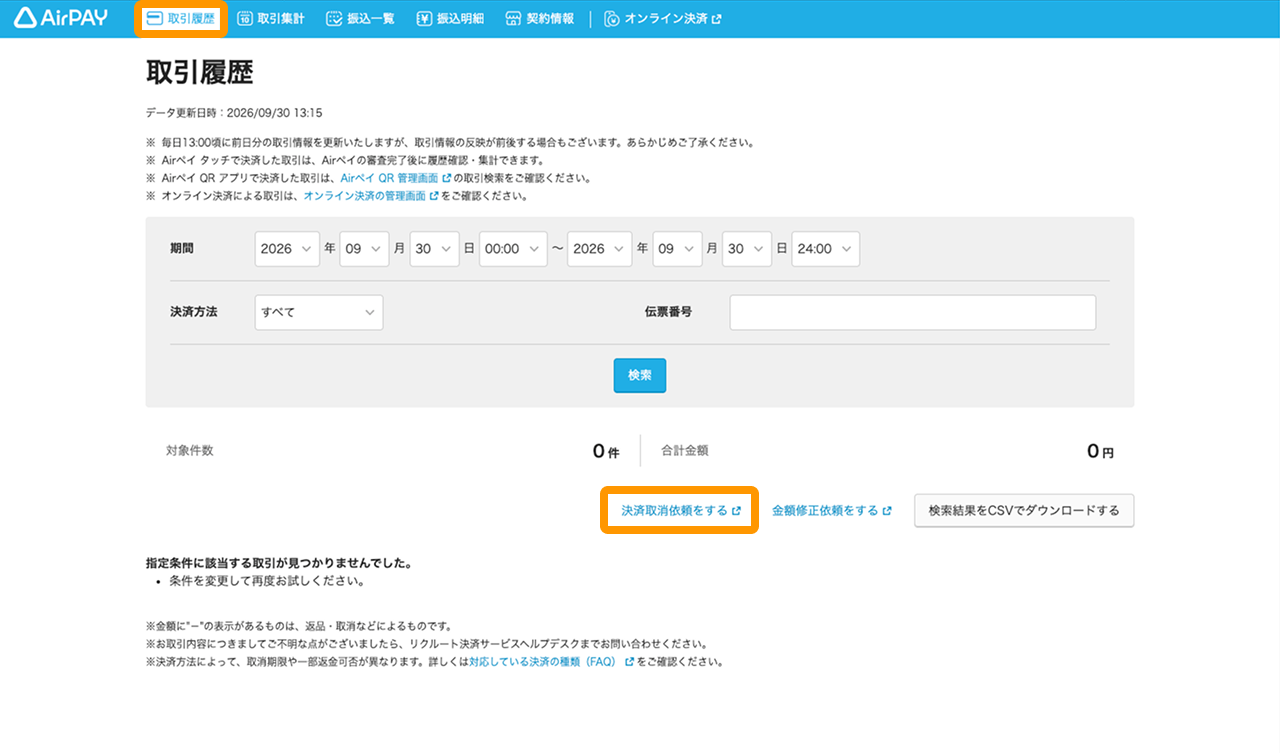Open the AirペイQR管理画面 link
Screen dimensions: 1280x753
pos(396,178)
